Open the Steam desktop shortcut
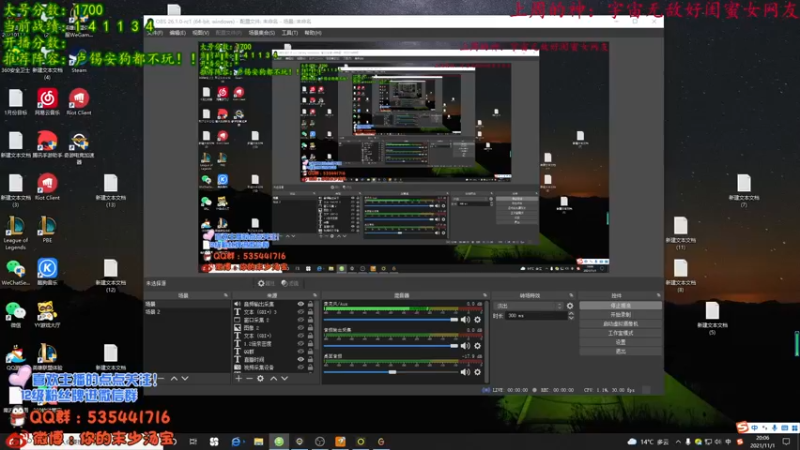Viewport: 800px width, 450px height. tap(79, 60)
